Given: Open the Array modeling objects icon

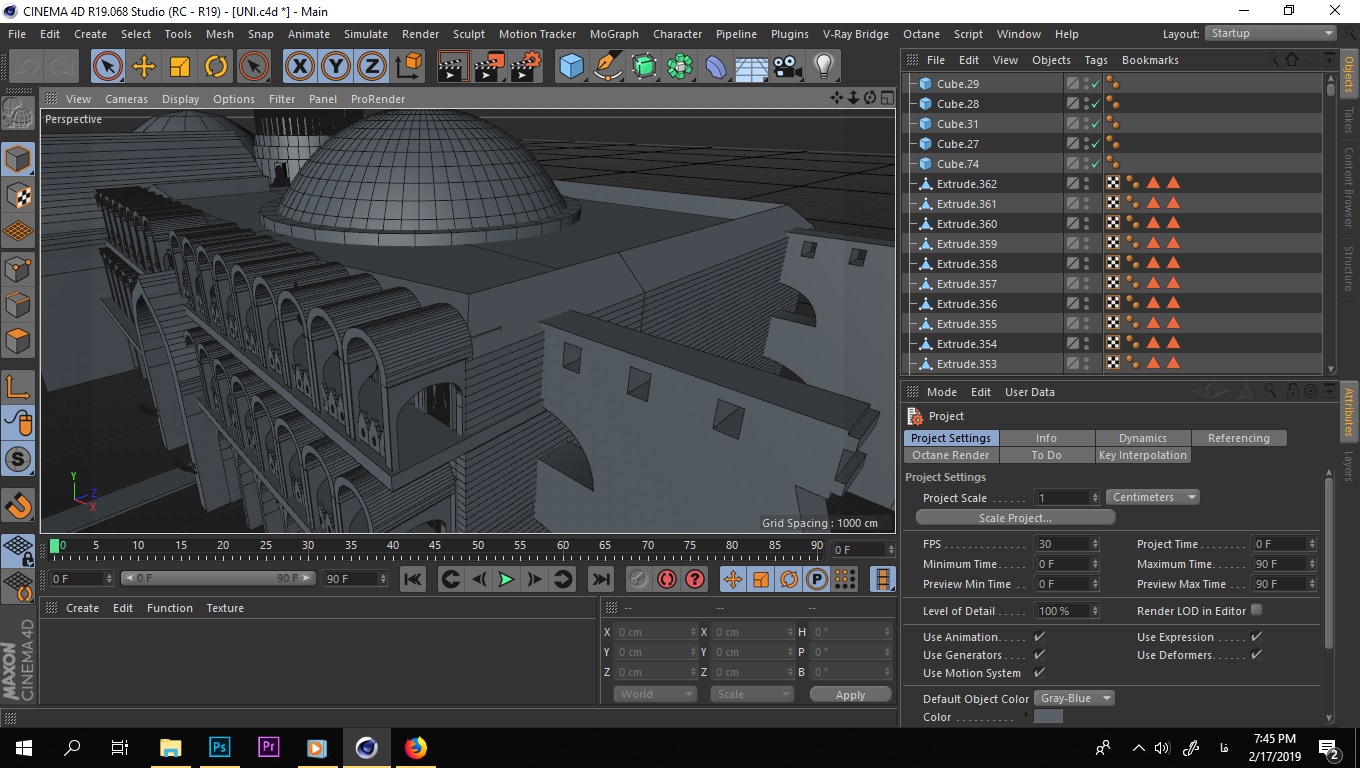Looking at the screenshot, I should click(x=680, y=67).
